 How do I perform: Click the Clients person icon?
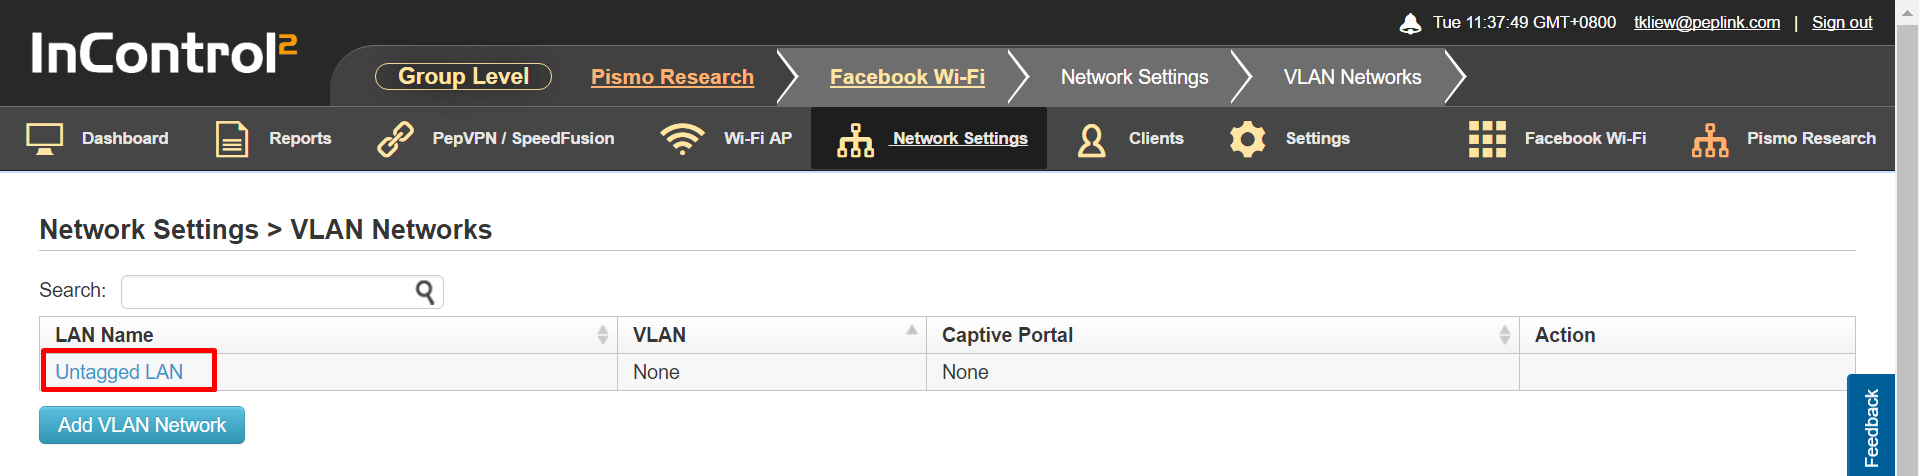[1092, 140]
